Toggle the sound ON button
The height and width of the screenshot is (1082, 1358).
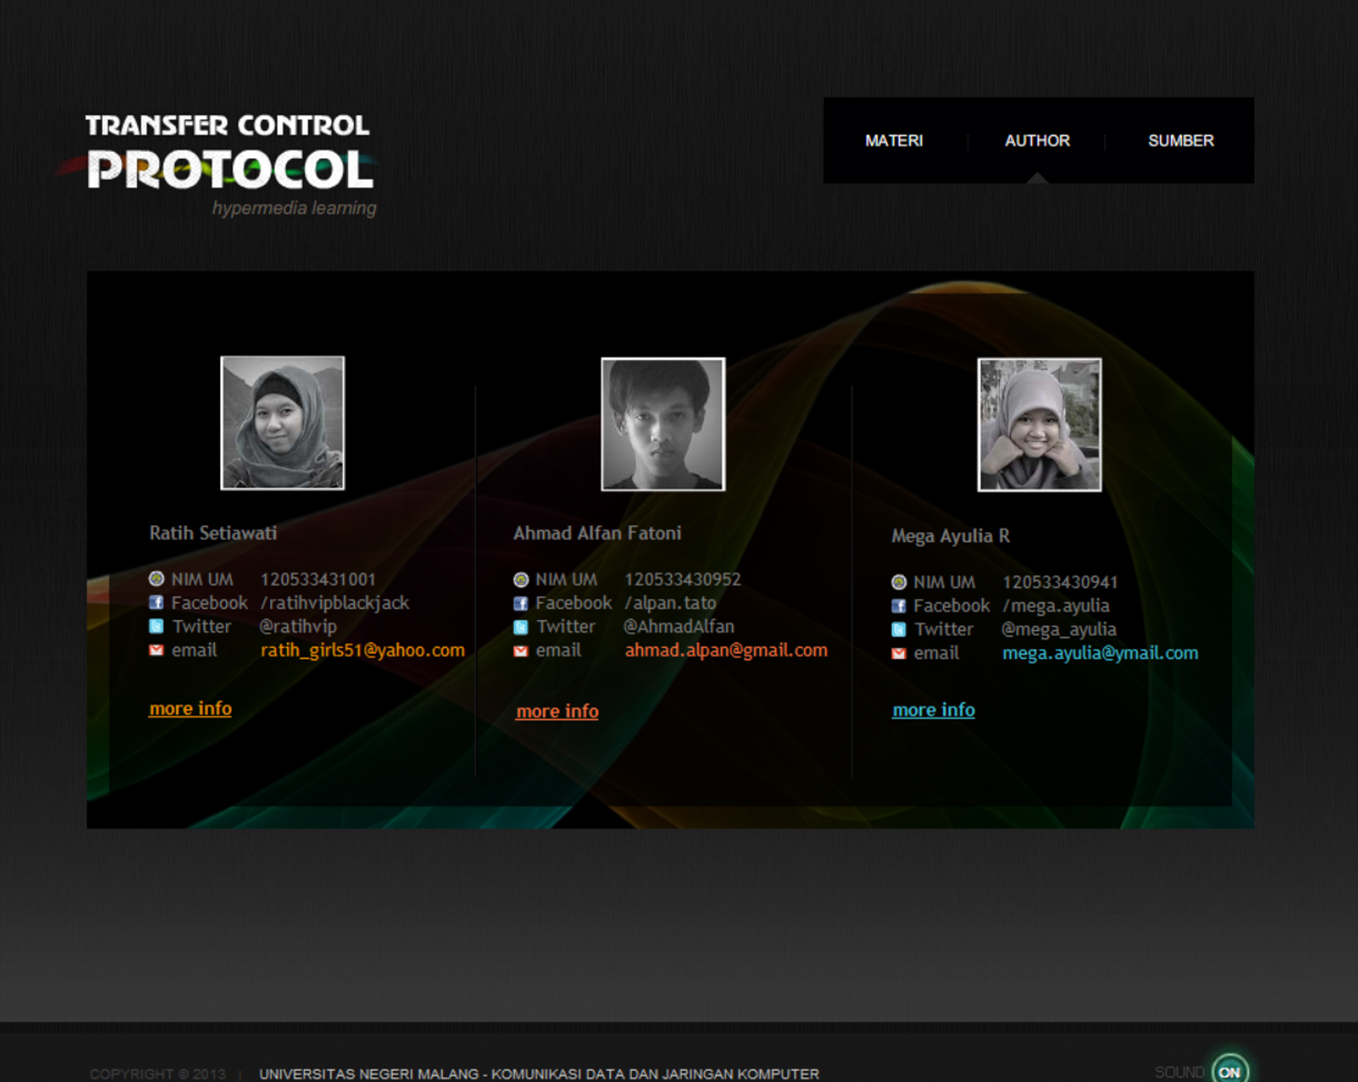[1229, 1071]
